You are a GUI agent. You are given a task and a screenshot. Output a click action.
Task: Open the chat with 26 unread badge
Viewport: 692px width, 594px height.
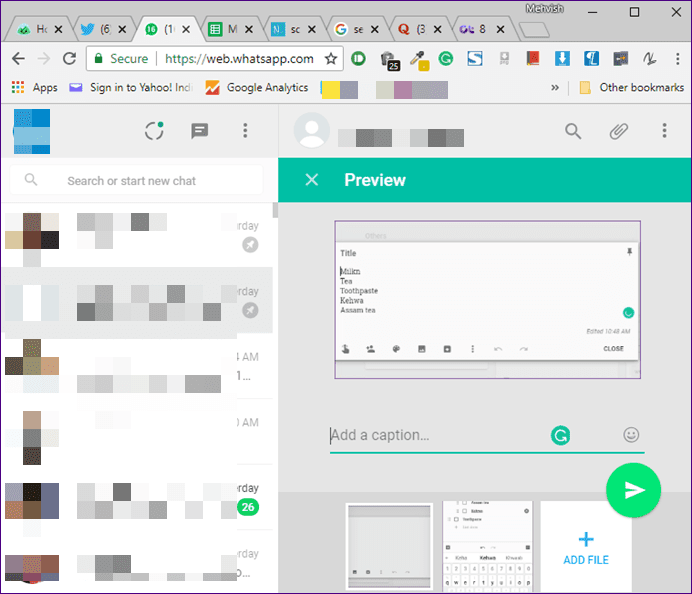(137, 499)
